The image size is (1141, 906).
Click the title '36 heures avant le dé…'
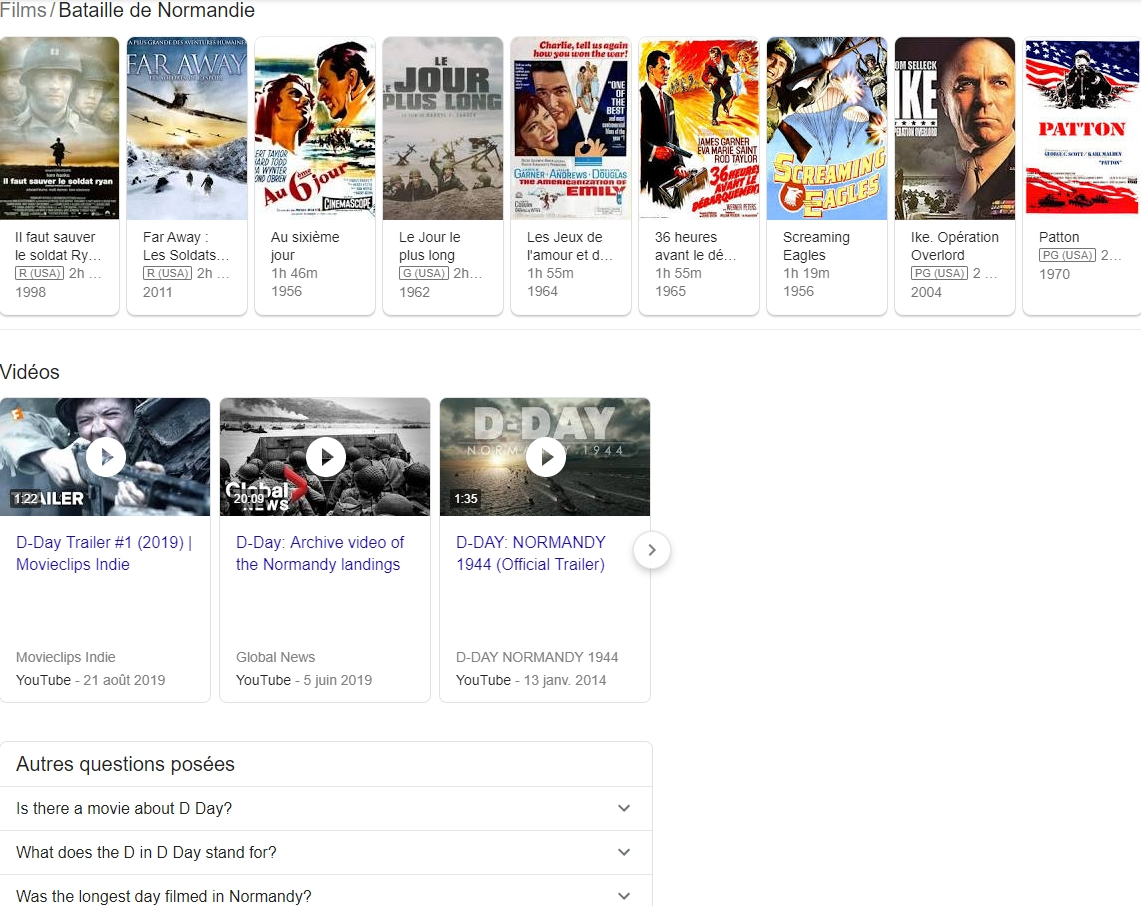[x=696, y=246]
